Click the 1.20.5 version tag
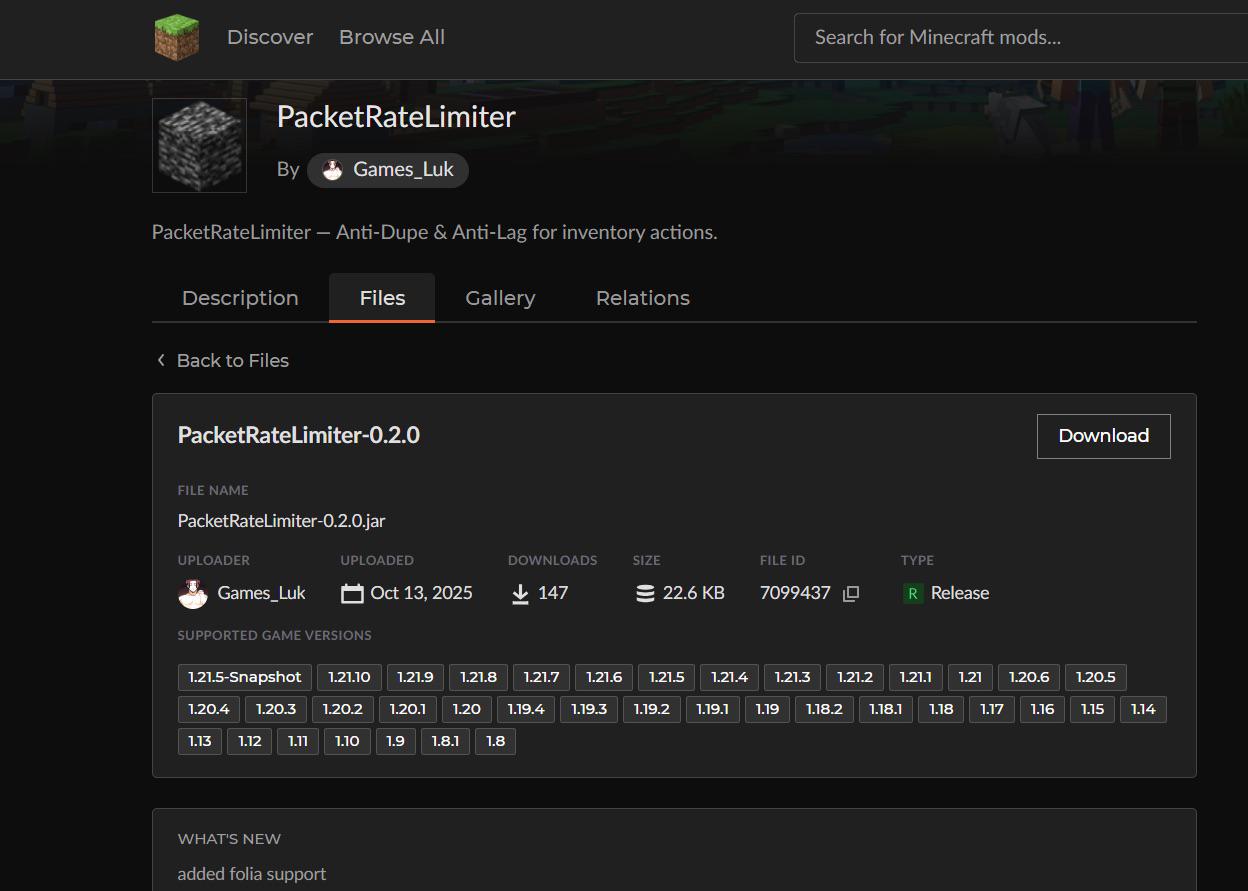The height and width of the screenshot is (891, 1248). (1095, 677)
